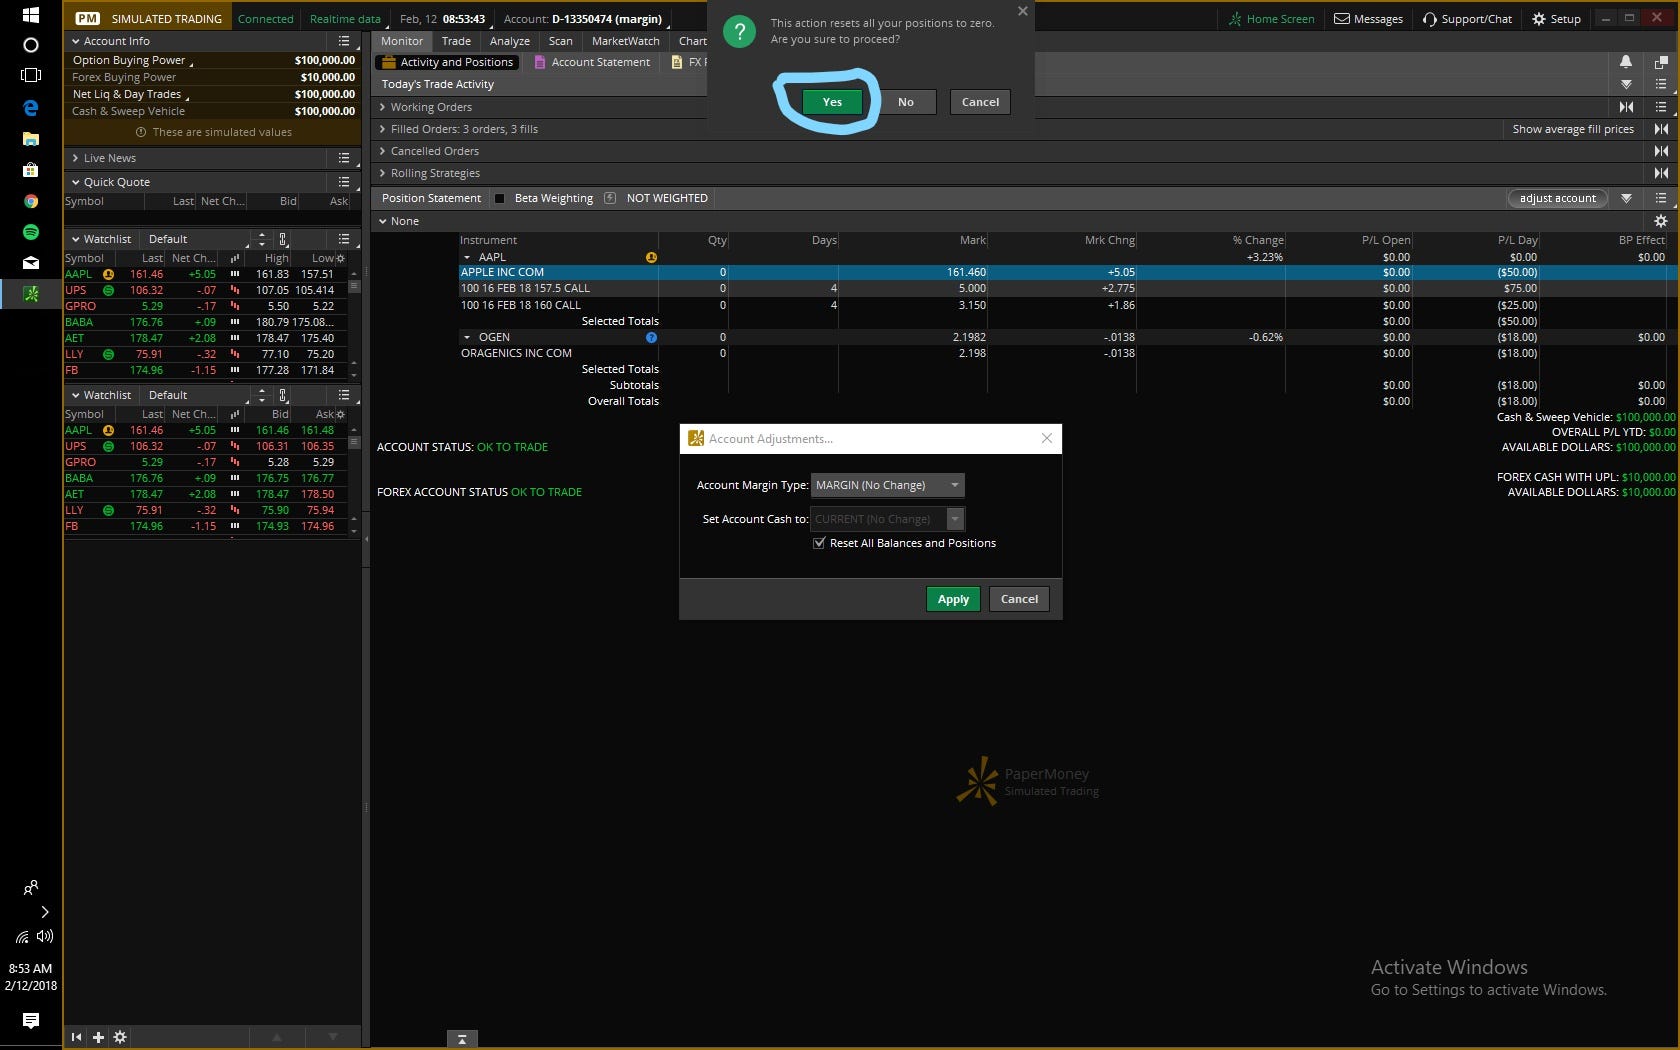Open Account Info panel menu icon

[344, 41]
